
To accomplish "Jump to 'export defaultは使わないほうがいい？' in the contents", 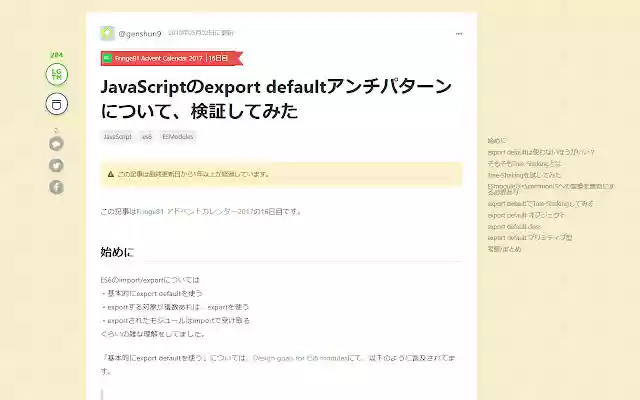I will pos(541,152).
